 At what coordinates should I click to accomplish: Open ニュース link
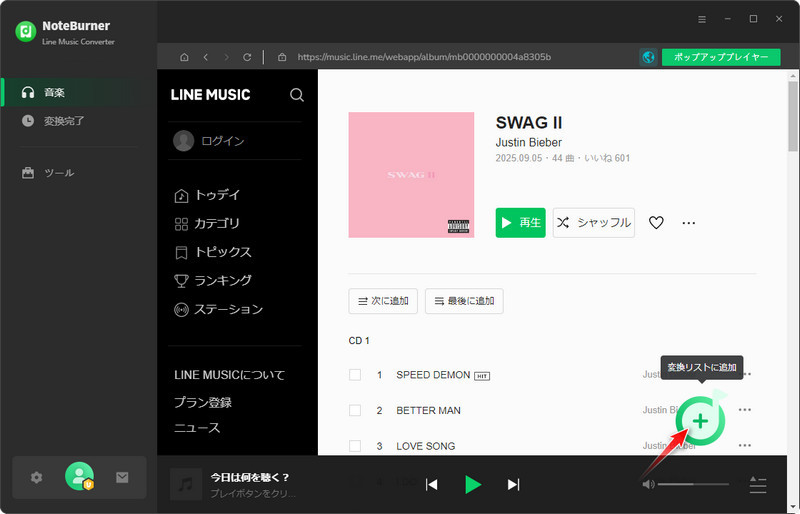(x=197, y=428)
